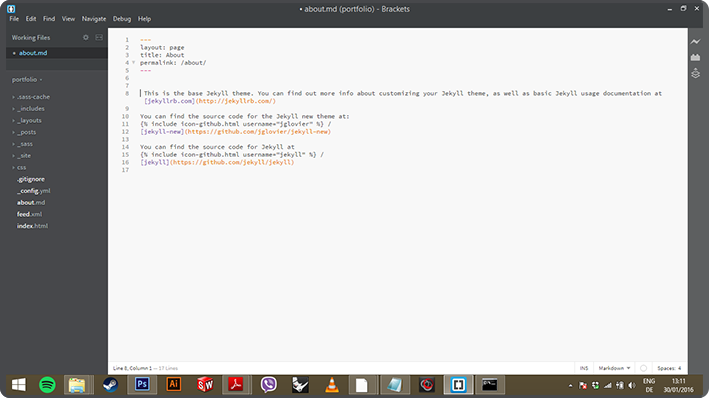Image resolution: width=709 pixels, height=399 pixels.
Task: Click the 'layout: page' line
Action: [x=162, y=48]
